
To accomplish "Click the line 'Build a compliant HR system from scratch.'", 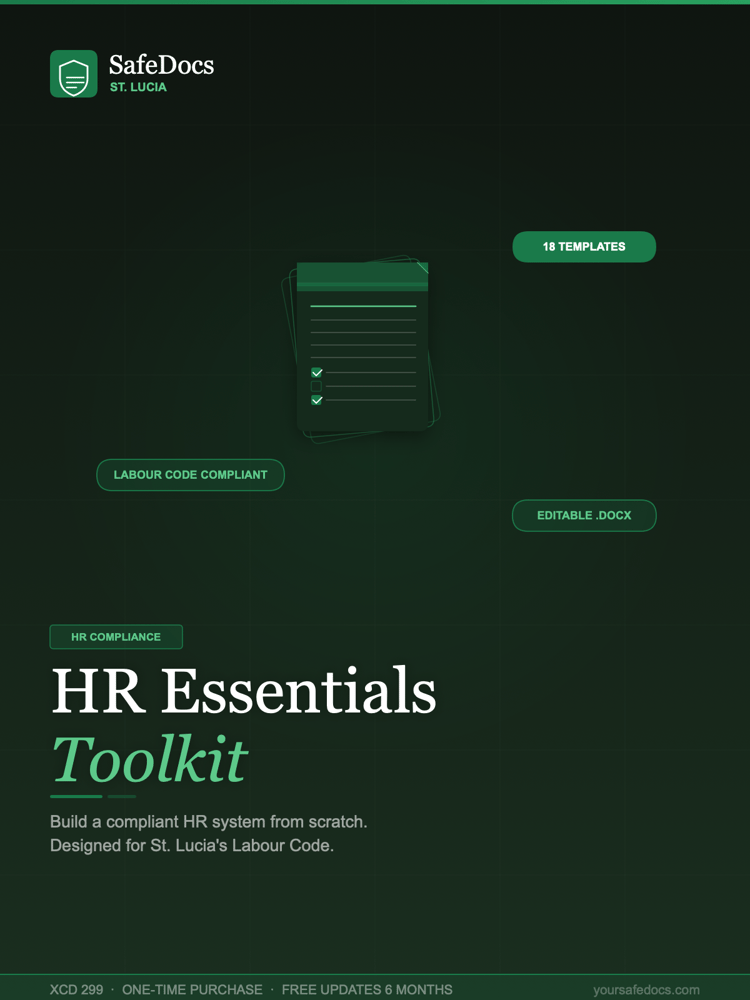I will point(209,821).
